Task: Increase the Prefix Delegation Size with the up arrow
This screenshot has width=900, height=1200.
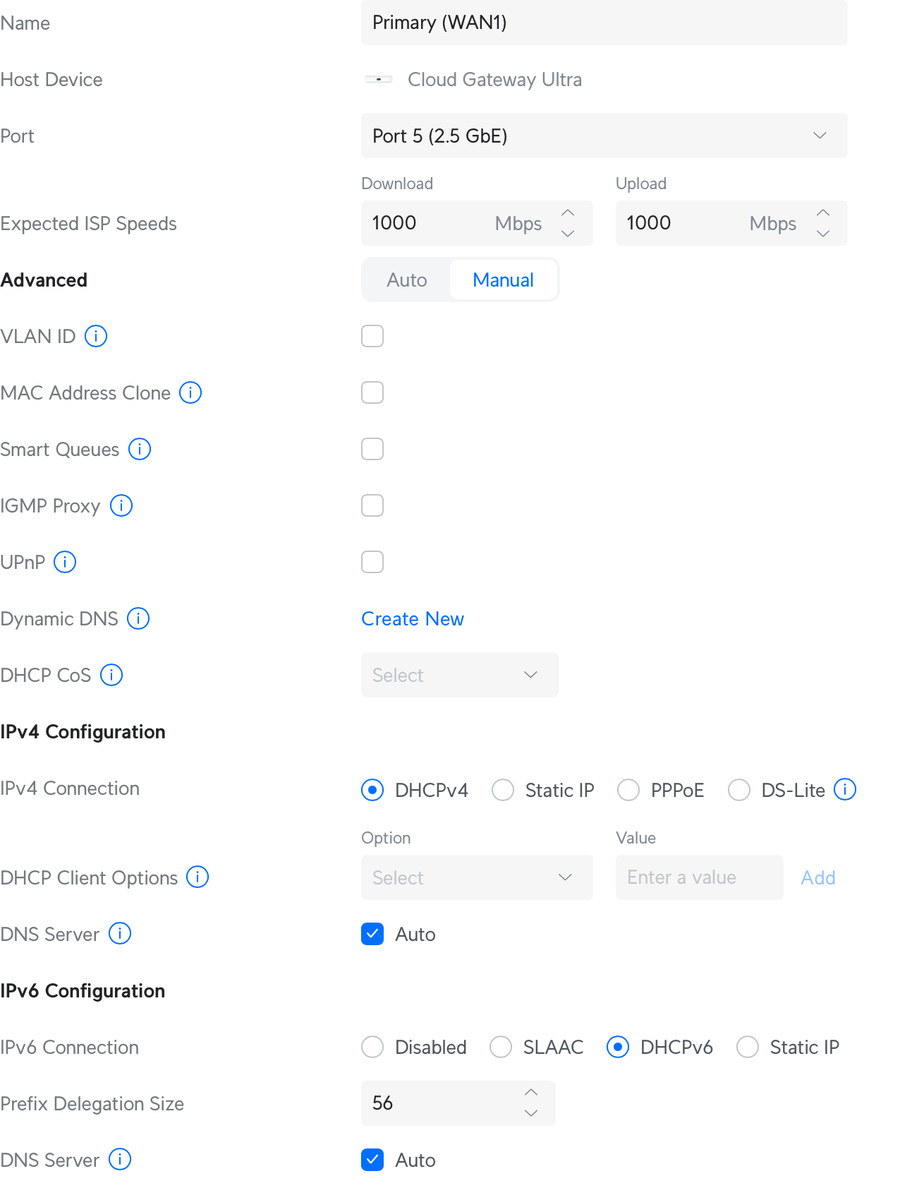Action: pyautogui.click(x=532, y=1093)
